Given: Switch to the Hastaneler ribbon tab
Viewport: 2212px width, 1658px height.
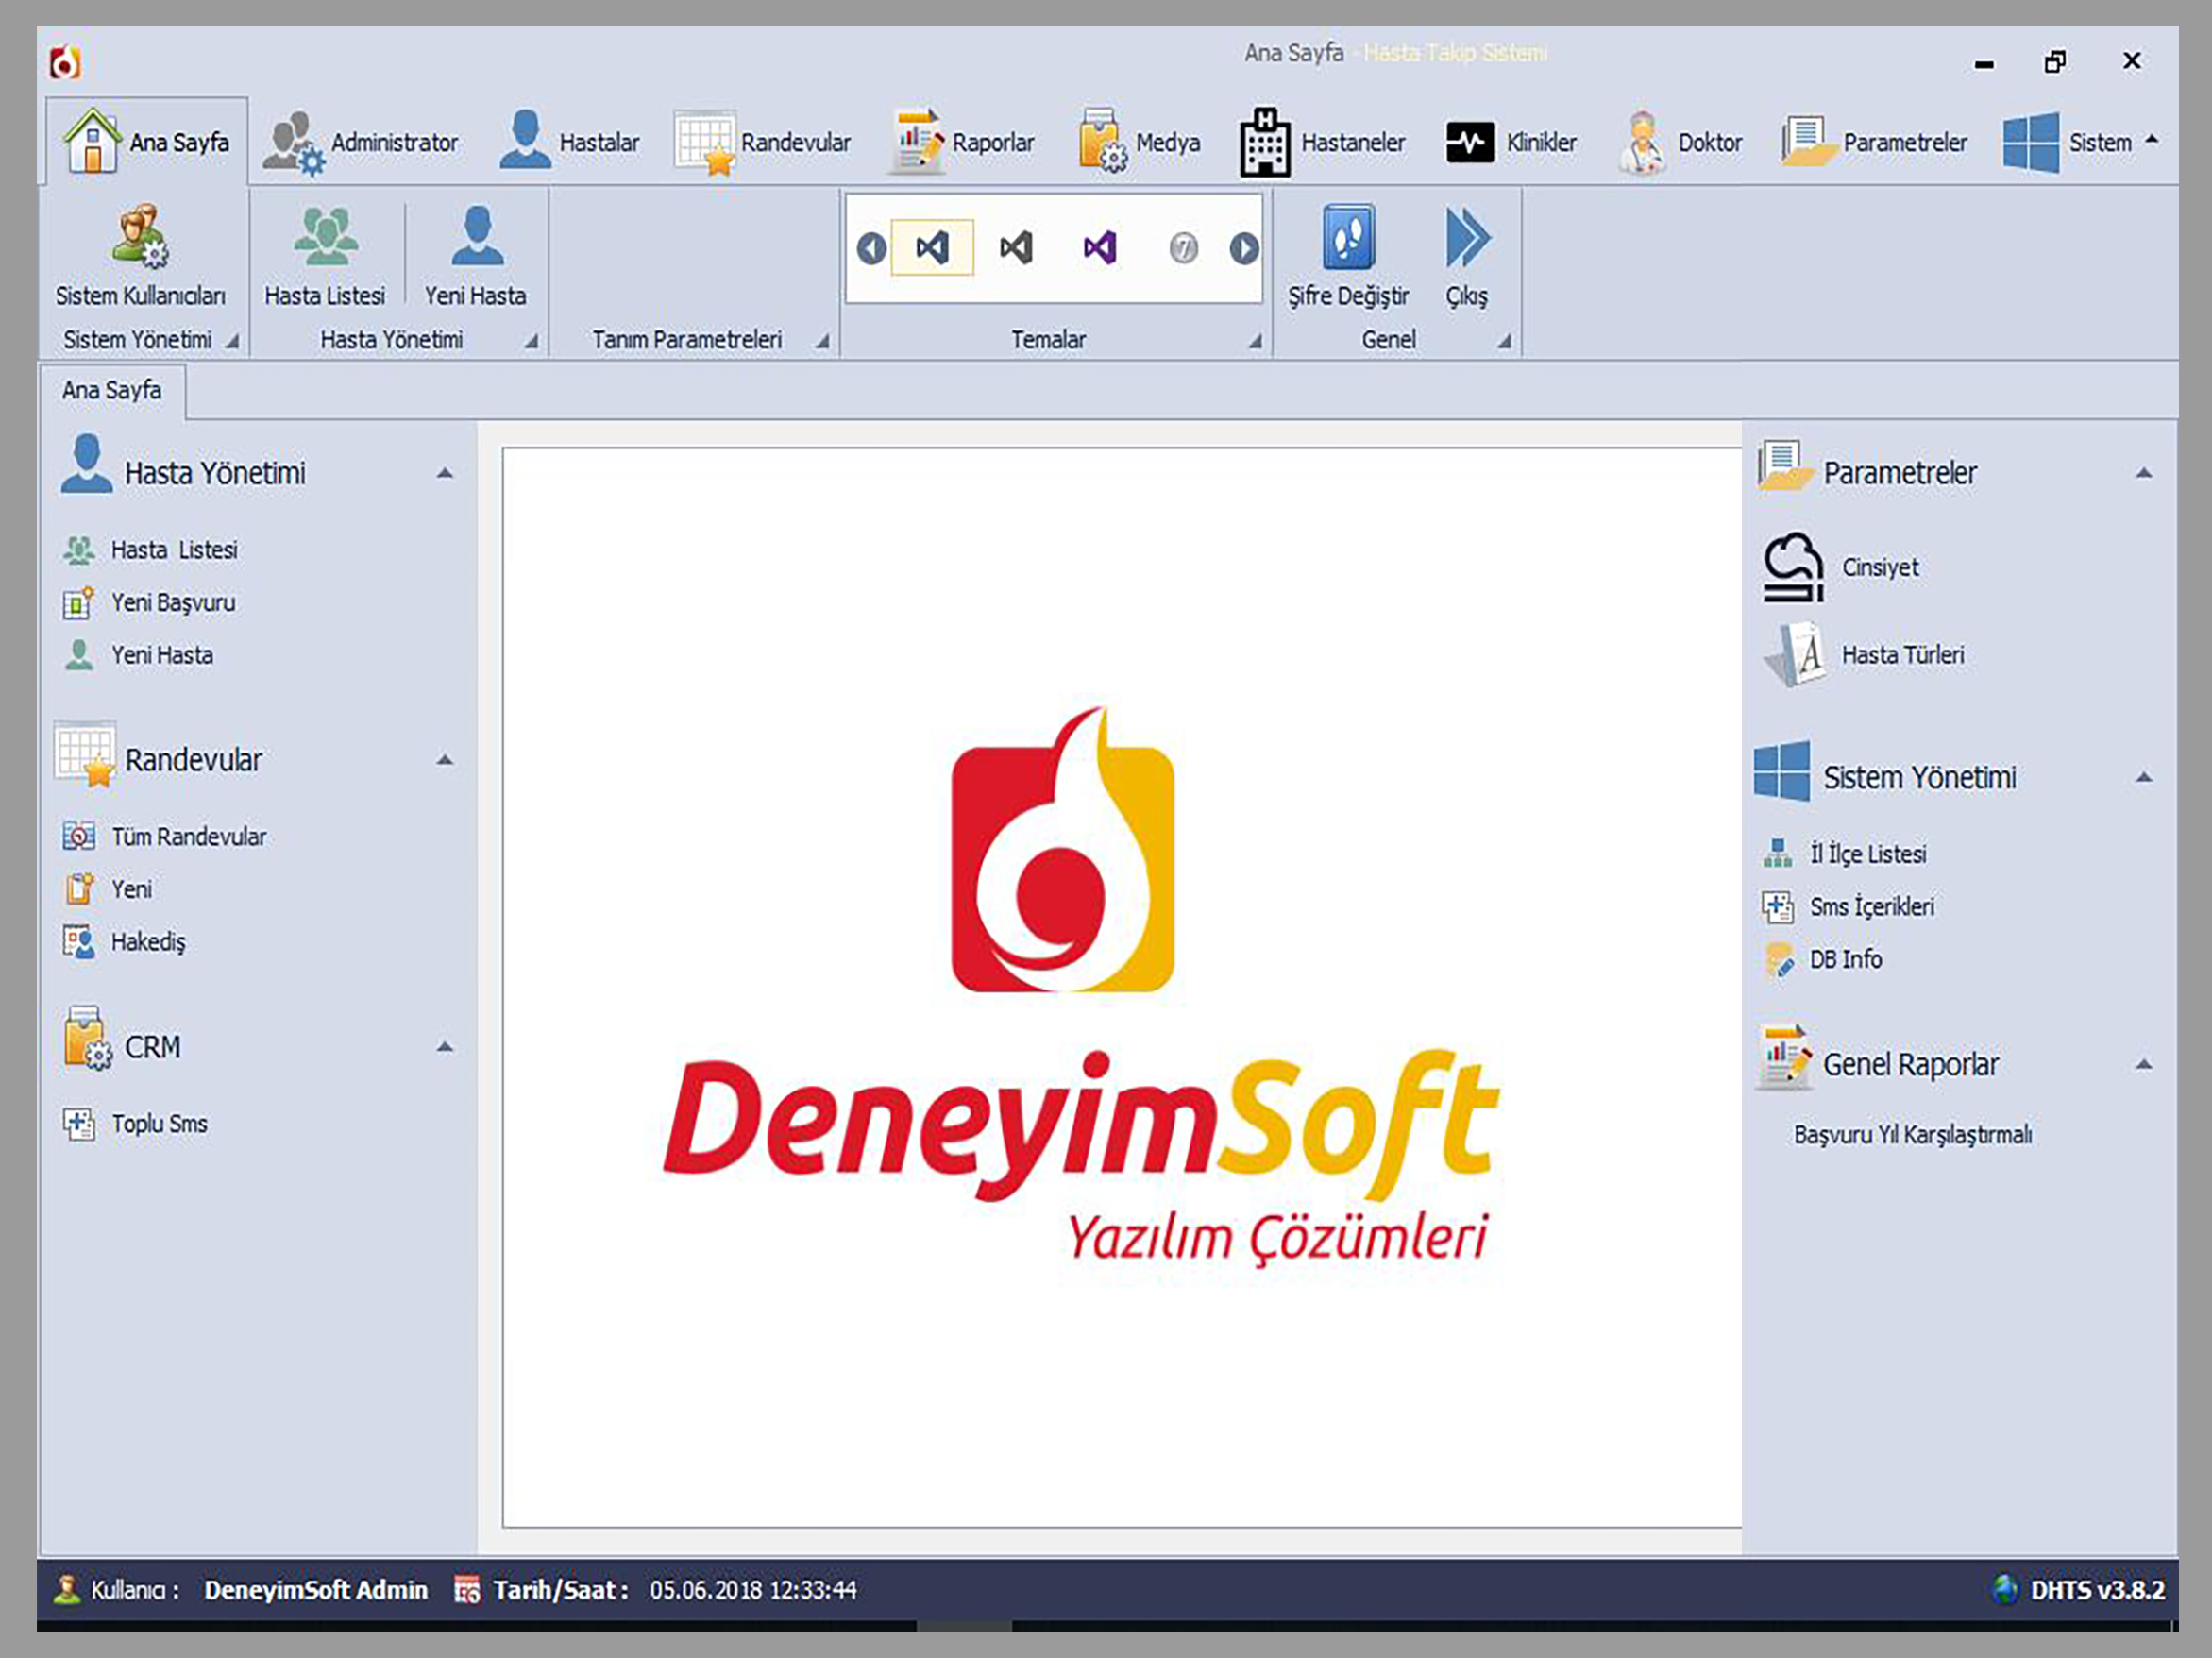Looking at the screenshot, I should tap(1322, 142).
